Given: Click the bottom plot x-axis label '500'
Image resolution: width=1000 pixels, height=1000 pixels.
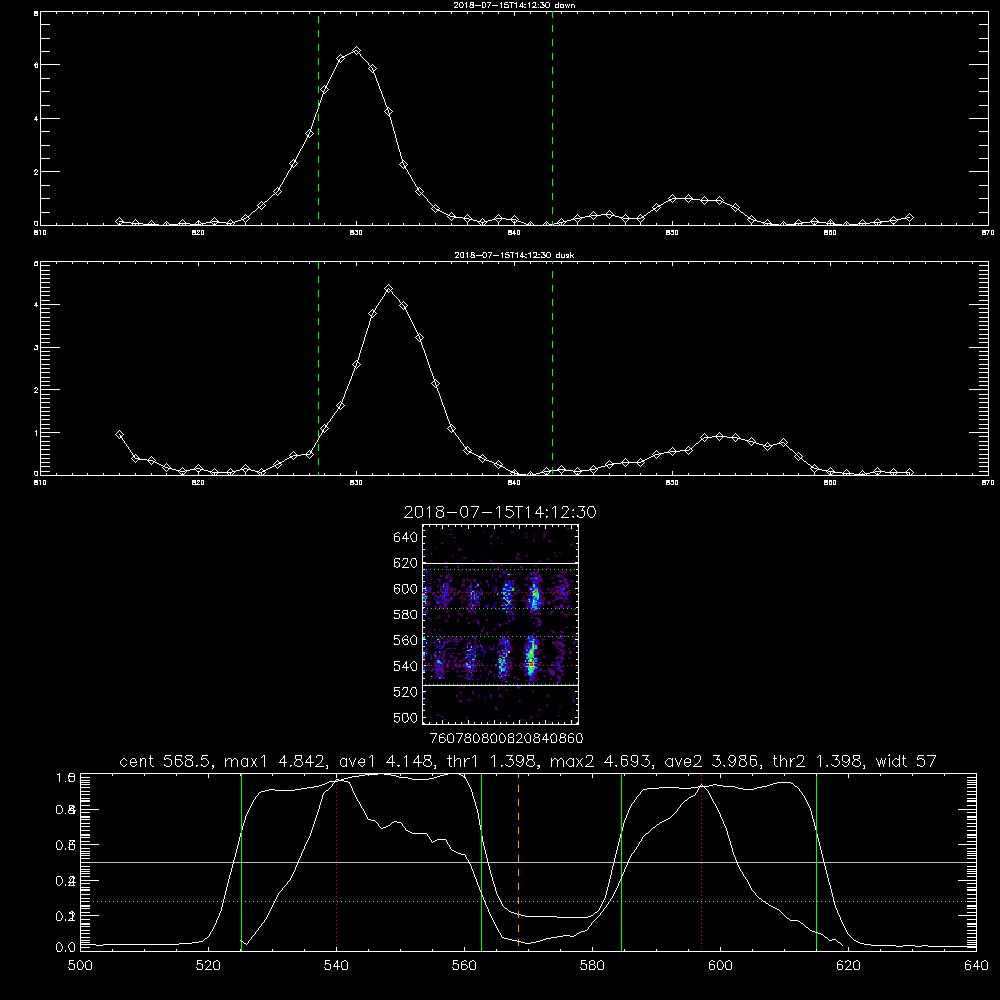Looking at the screenshot, I should 80,965.
